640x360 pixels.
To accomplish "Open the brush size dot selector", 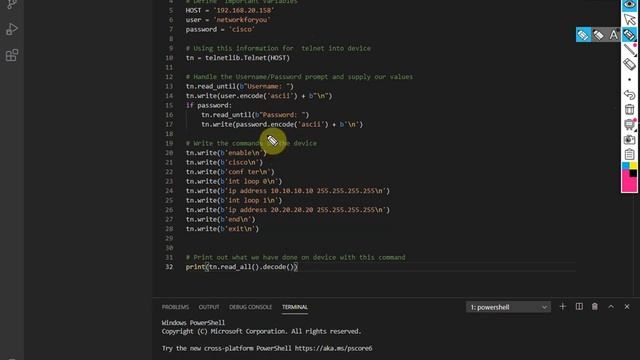I will click(x=630, y=80).
